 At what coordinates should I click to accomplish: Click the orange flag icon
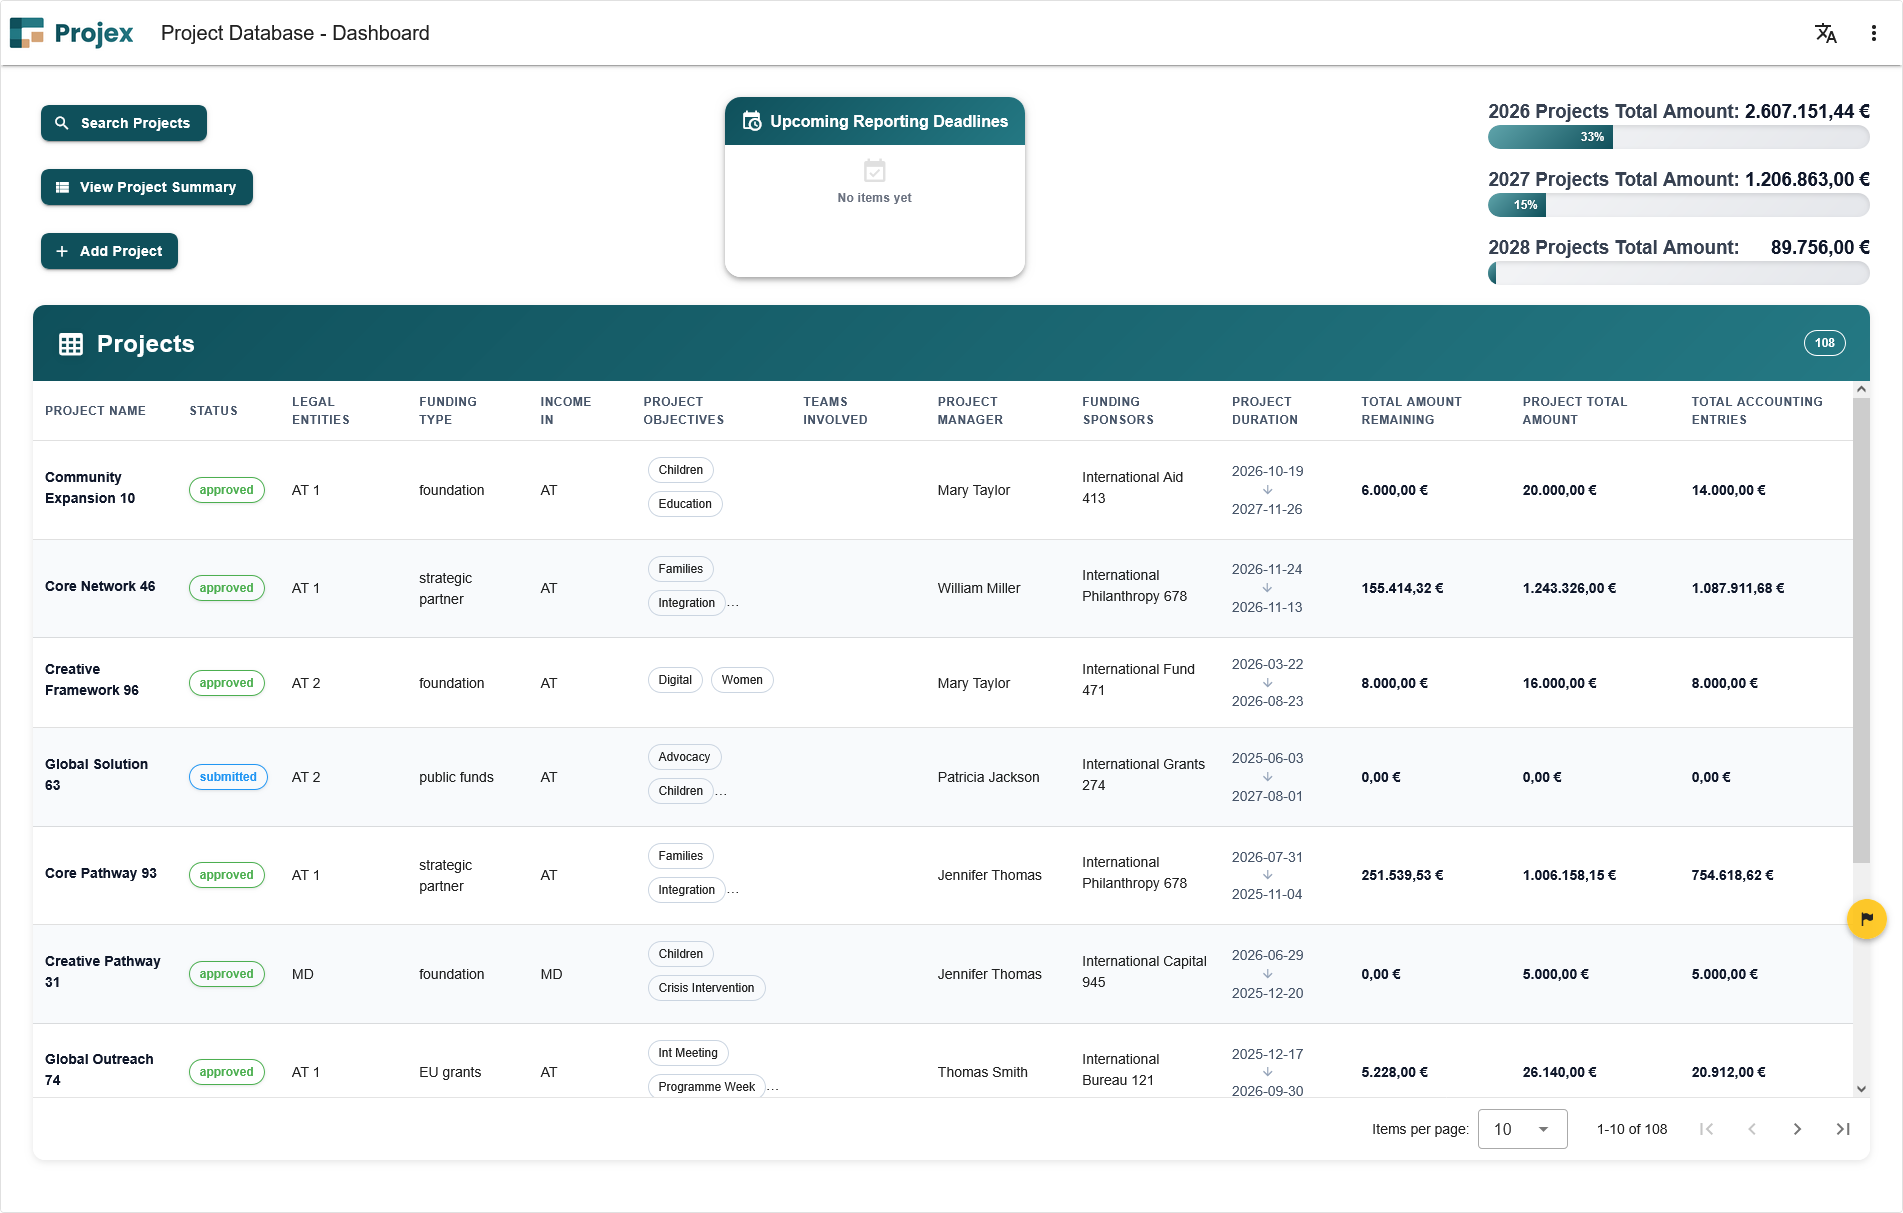[x=1866, y=919]
